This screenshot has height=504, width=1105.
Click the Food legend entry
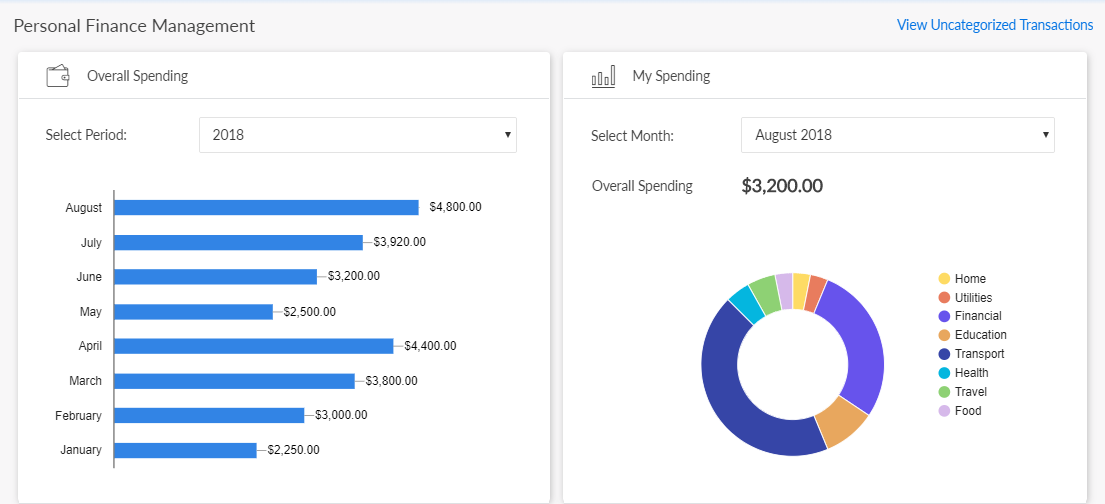959,411
